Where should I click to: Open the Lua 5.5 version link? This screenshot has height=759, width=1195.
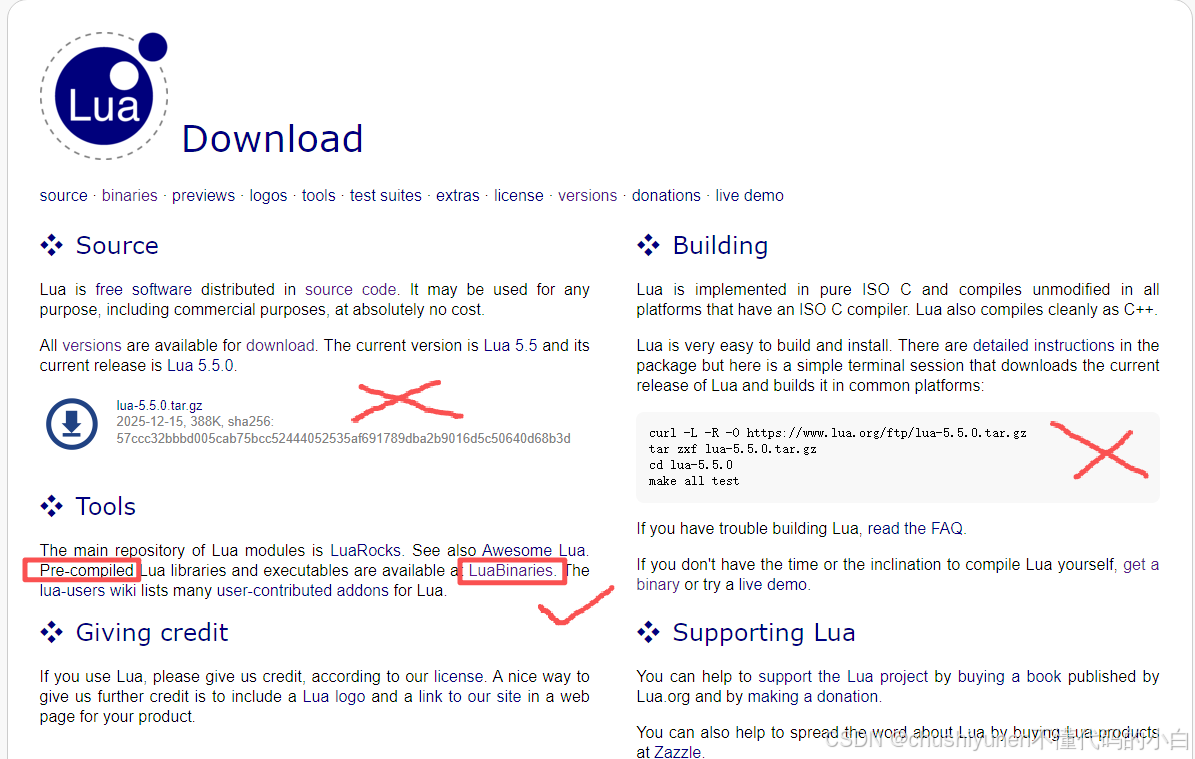pyautogui.click(x=511, y=345)
